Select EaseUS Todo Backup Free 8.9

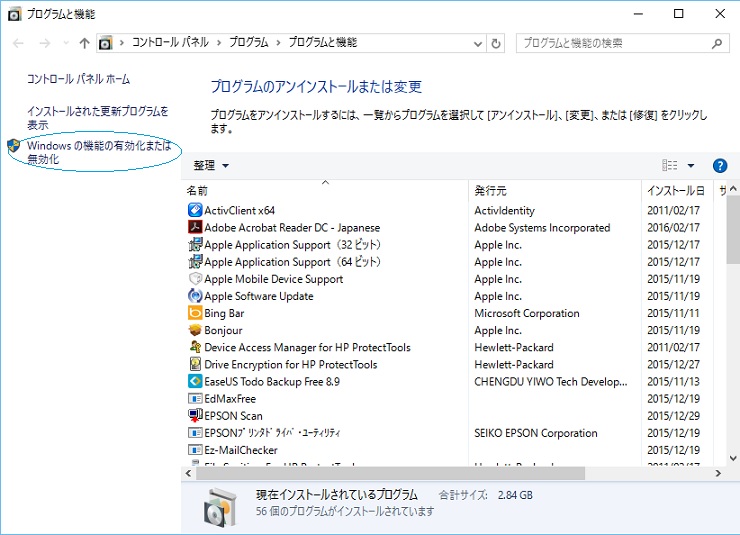pyautogui.click(x=272, y=382)
